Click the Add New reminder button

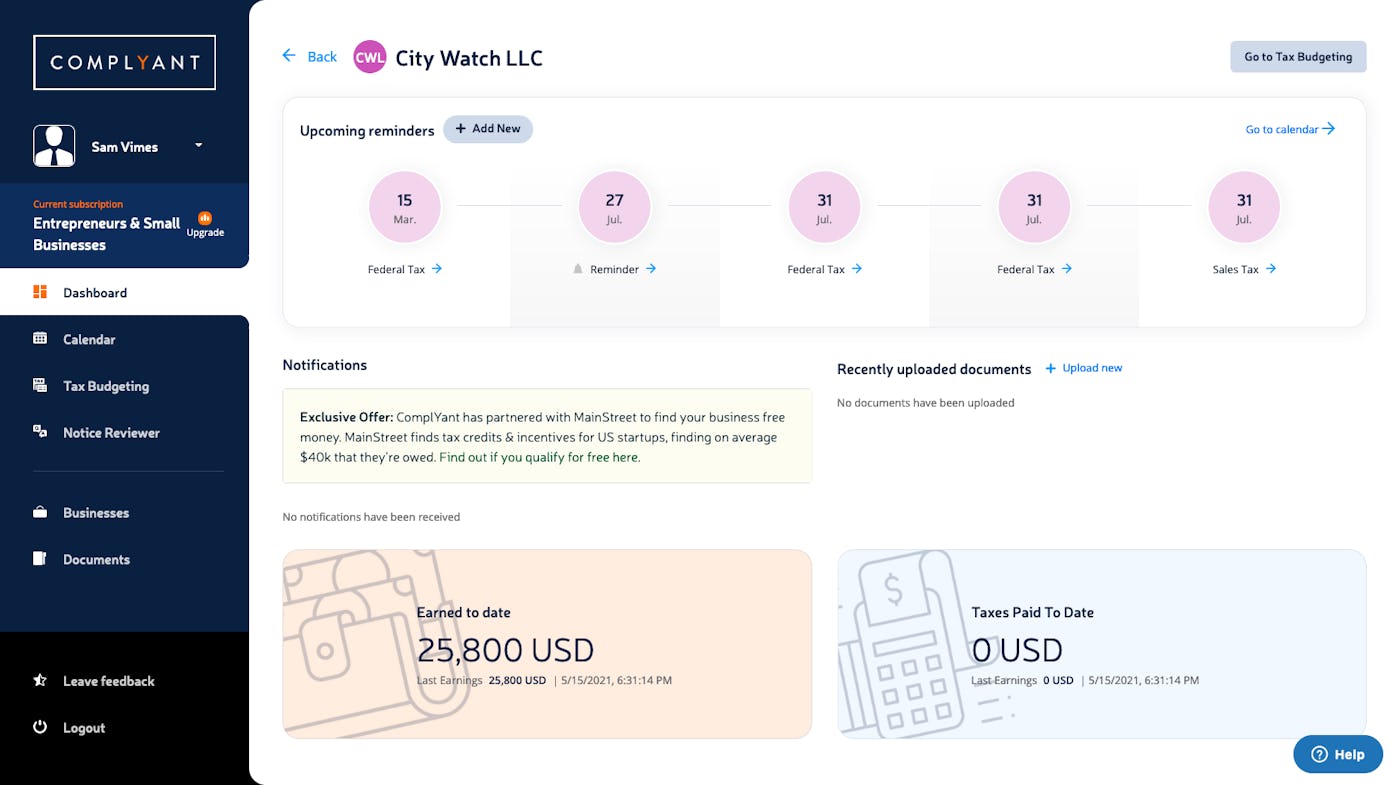tap(488, 129)
